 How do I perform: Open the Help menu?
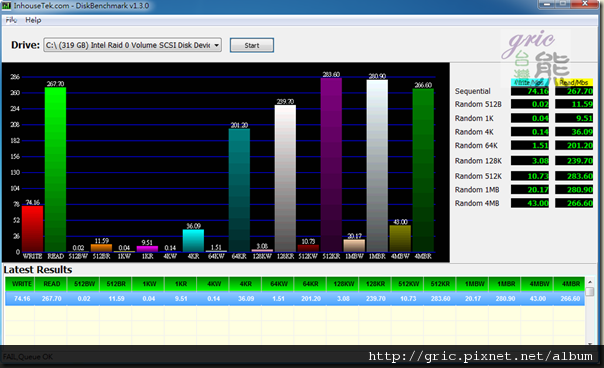[33, 20]
